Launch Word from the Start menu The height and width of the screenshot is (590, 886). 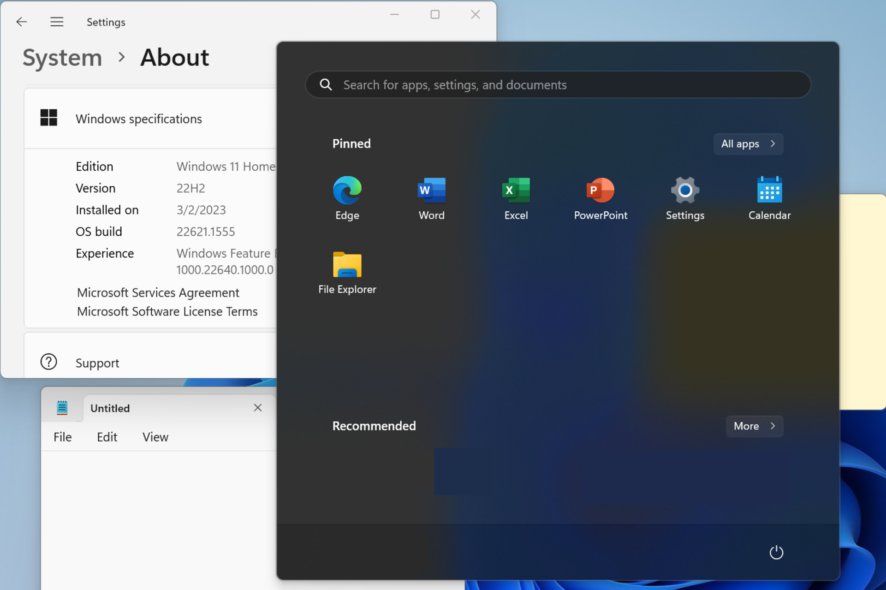(x=432, y=198)
